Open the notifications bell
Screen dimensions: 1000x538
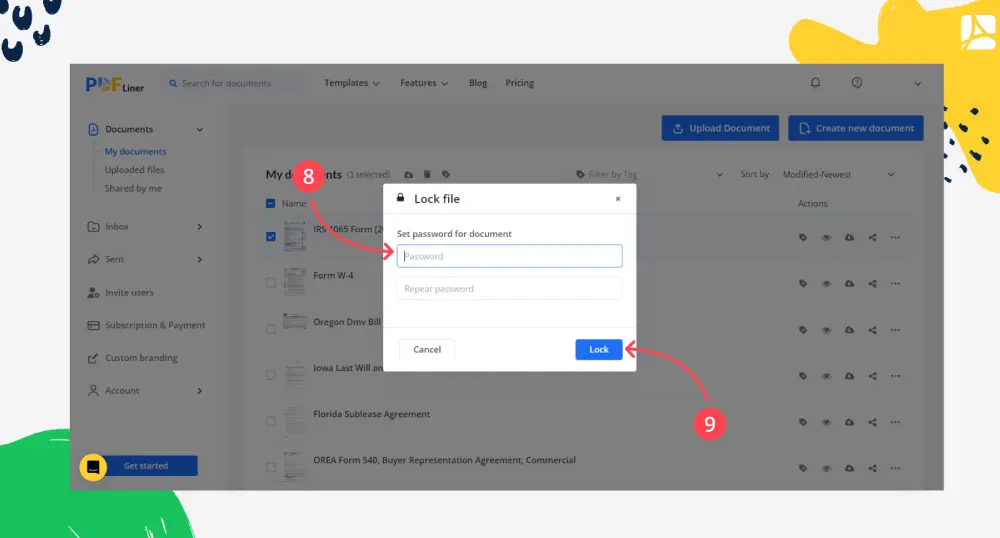pos(815,83)
